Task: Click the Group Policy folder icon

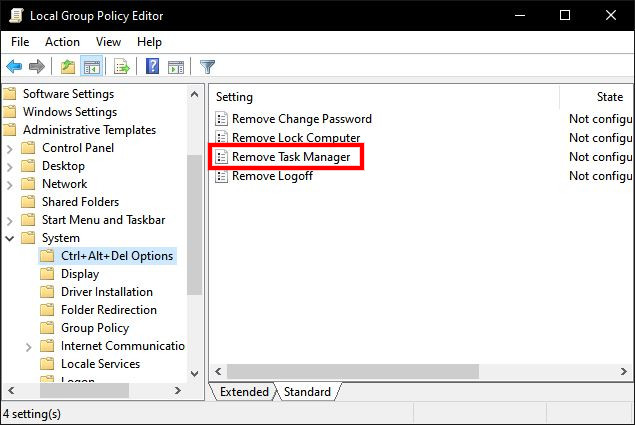Action: pos(47,327)
